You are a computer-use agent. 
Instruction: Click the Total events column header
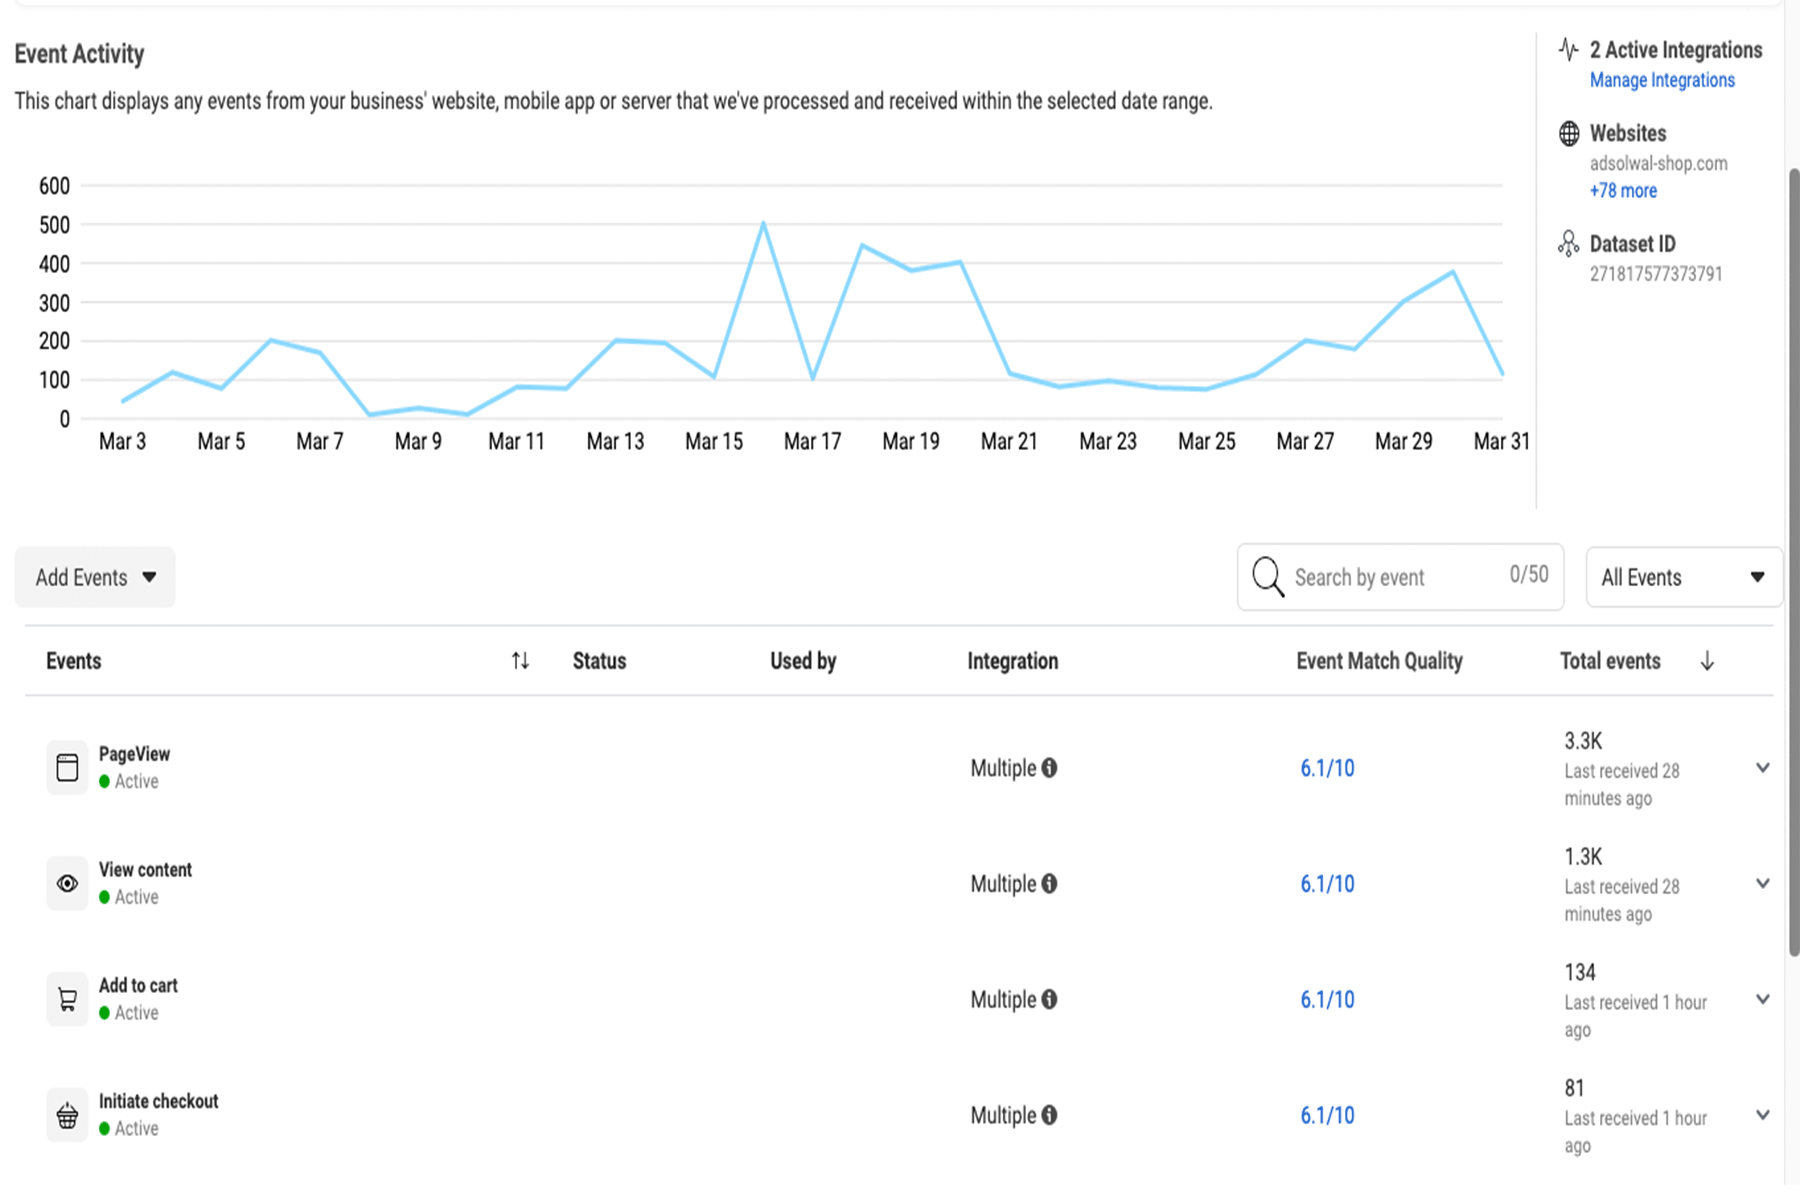pos(1610,661)
